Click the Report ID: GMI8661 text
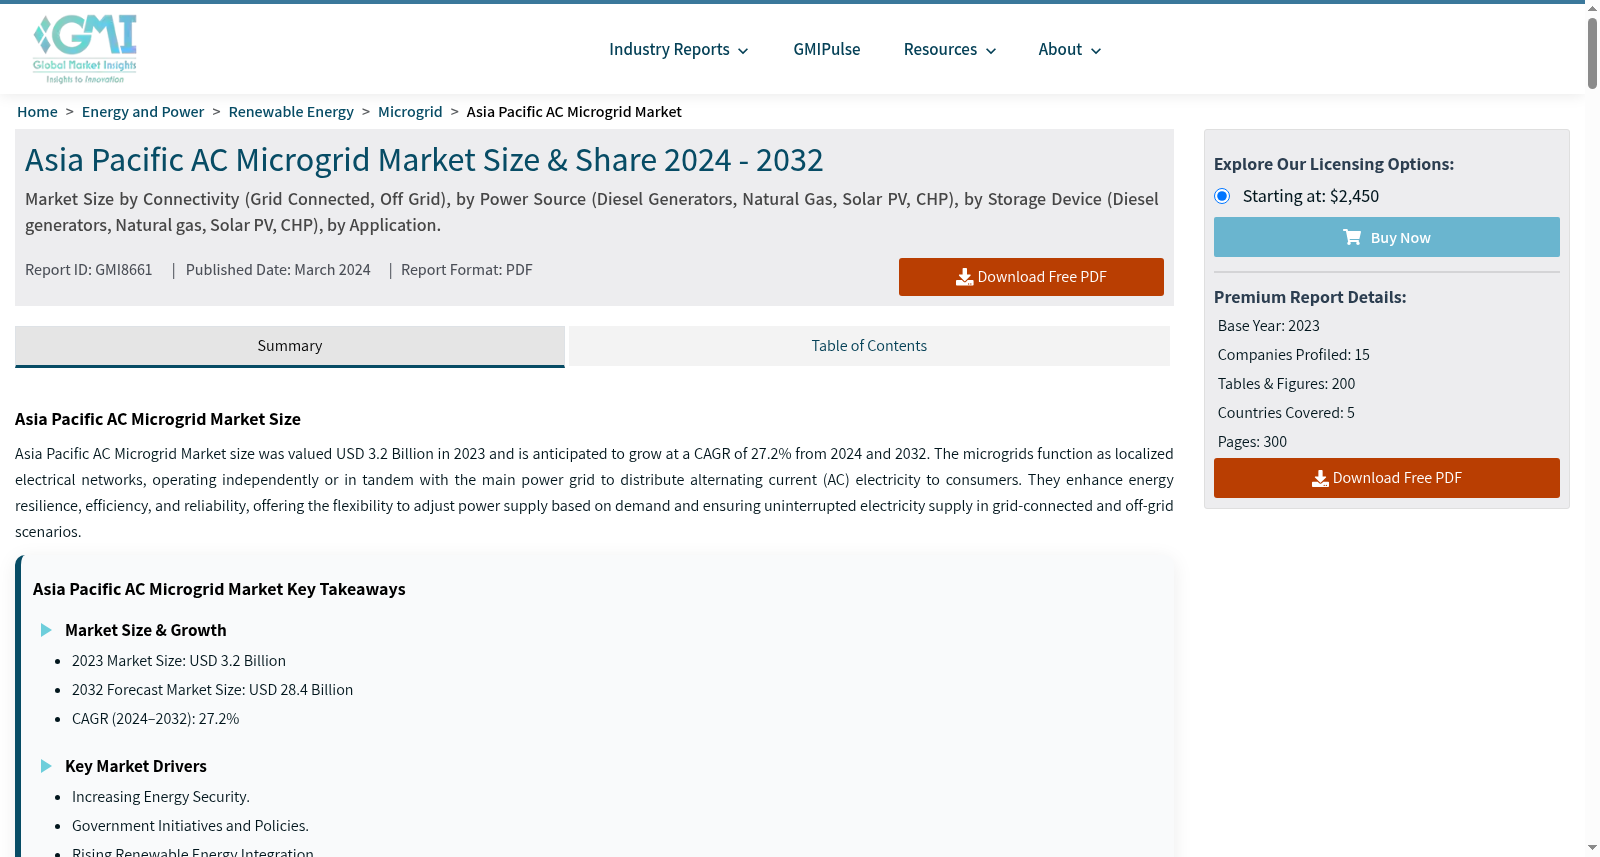The height and width of the screenshot is (857, 1600). (x=89, y=270)
